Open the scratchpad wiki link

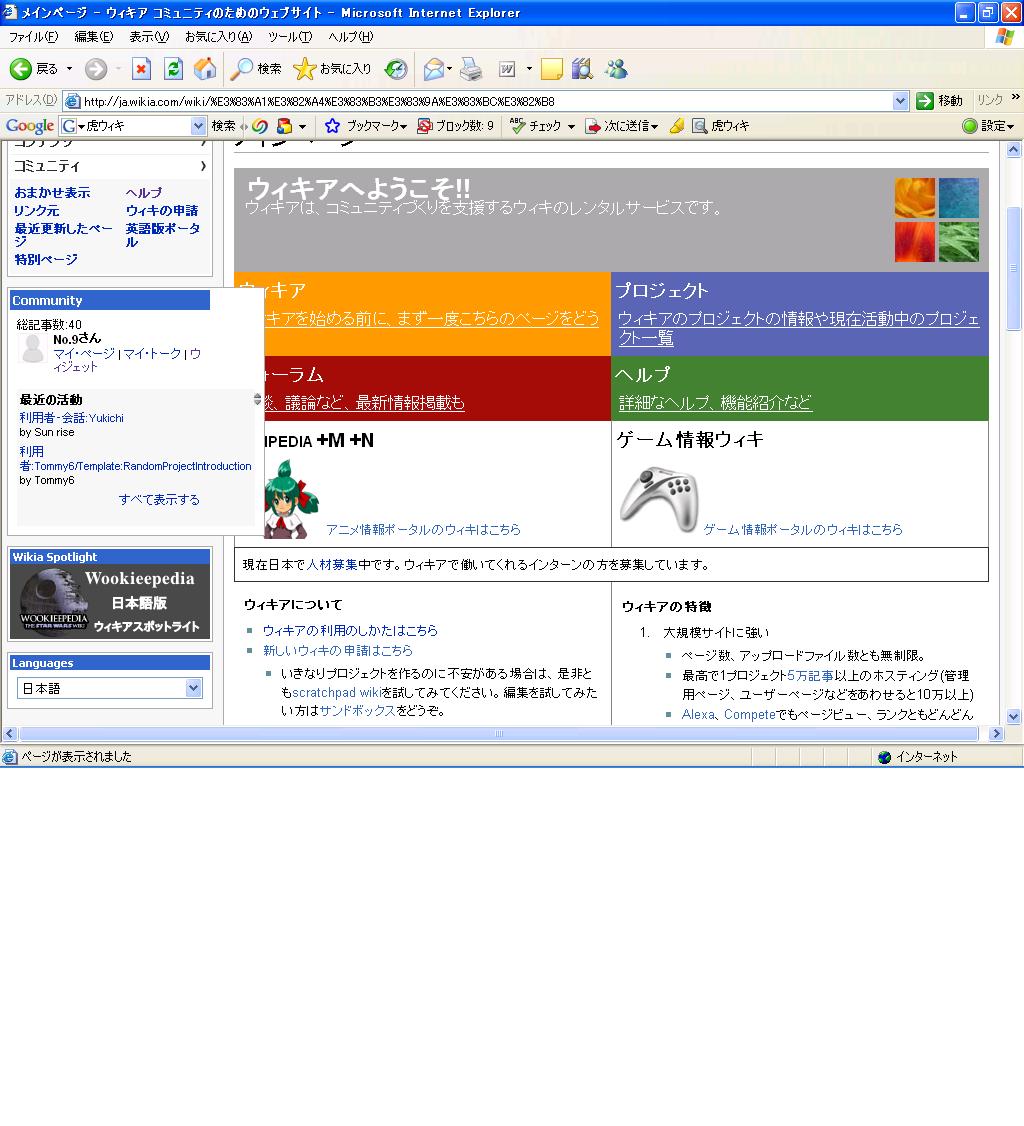coord(336,693)
